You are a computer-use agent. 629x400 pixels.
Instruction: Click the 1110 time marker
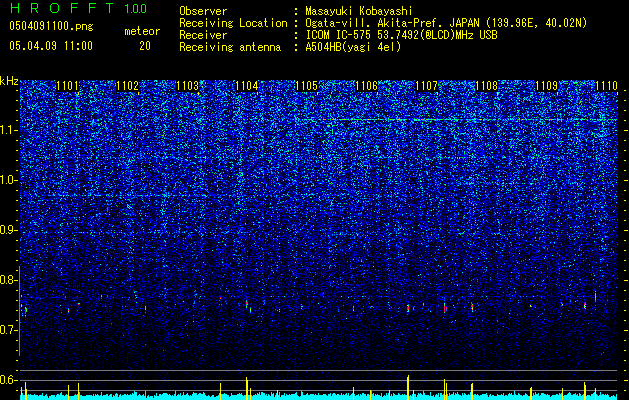tap(606, 86)
